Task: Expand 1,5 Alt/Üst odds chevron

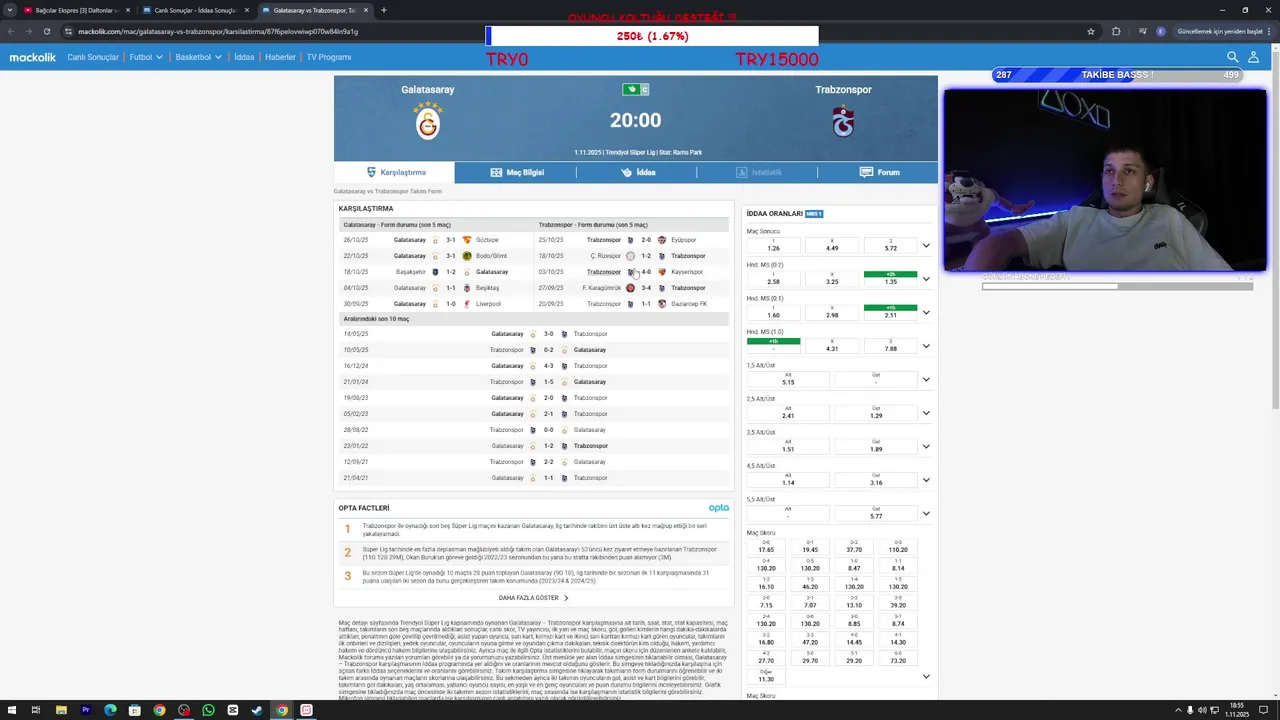Action: [926, 380]
